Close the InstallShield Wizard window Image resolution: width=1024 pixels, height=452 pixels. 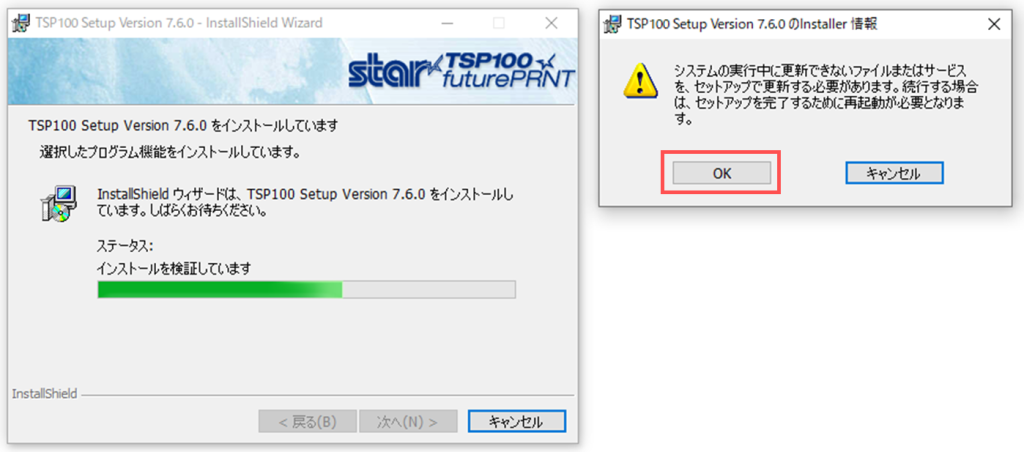tap(551, 23)
